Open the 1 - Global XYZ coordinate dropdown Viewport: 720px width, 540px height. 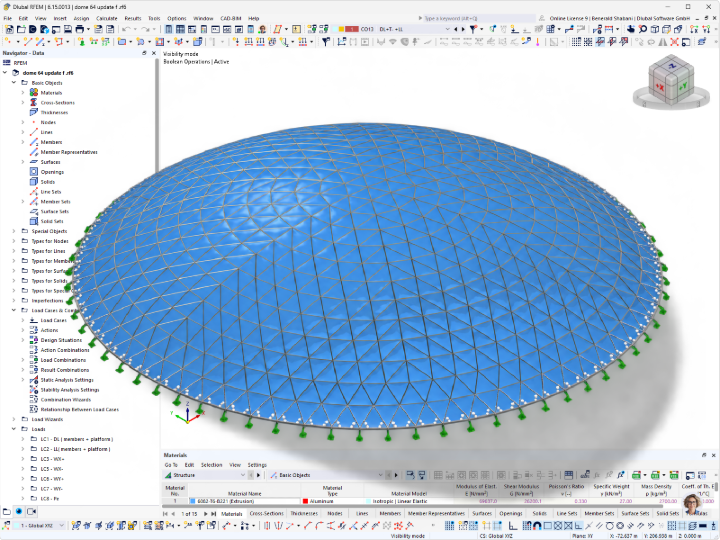(62, 525)
